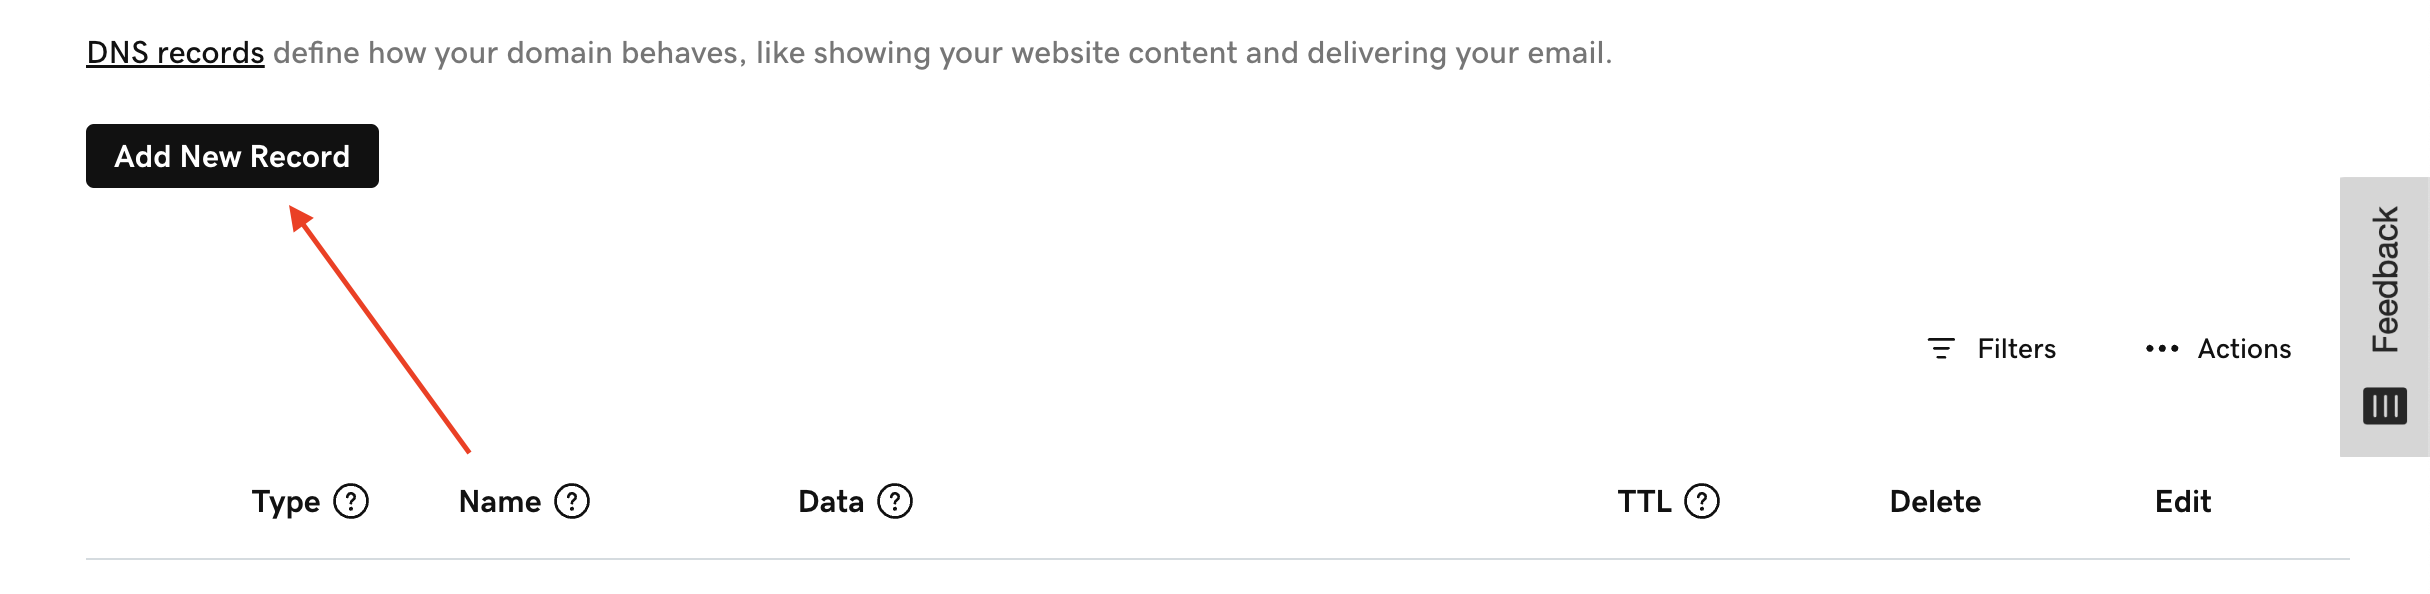Click the columns icon under Feedback
Viewport: 2430px width, 594px height.
(2385, 406)
